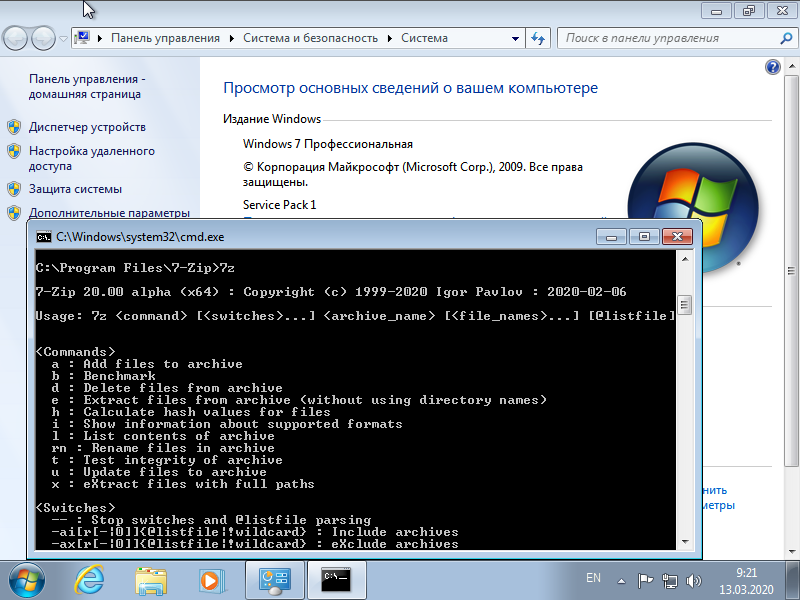Minimize the cmd.exe window
The image size is (800, 600).
tap(611, 237)
